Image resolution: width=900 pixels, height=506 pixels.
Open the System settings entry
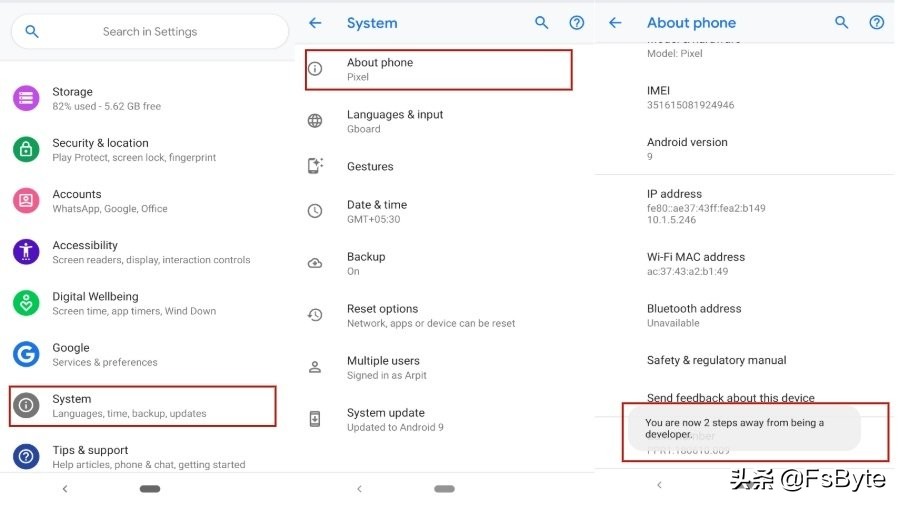(x=142, y=405)
